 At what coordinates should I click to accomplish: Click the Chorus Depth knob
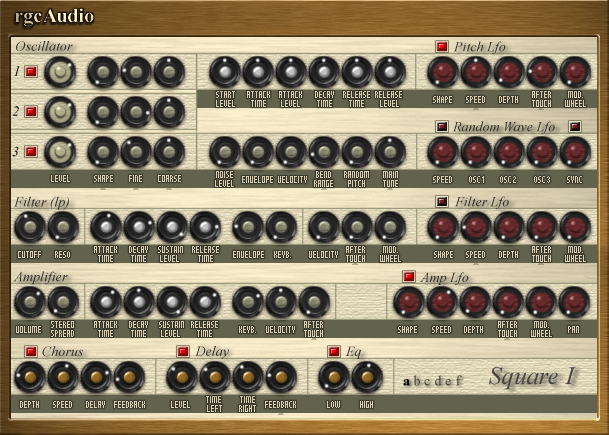[x=30, y=377]
